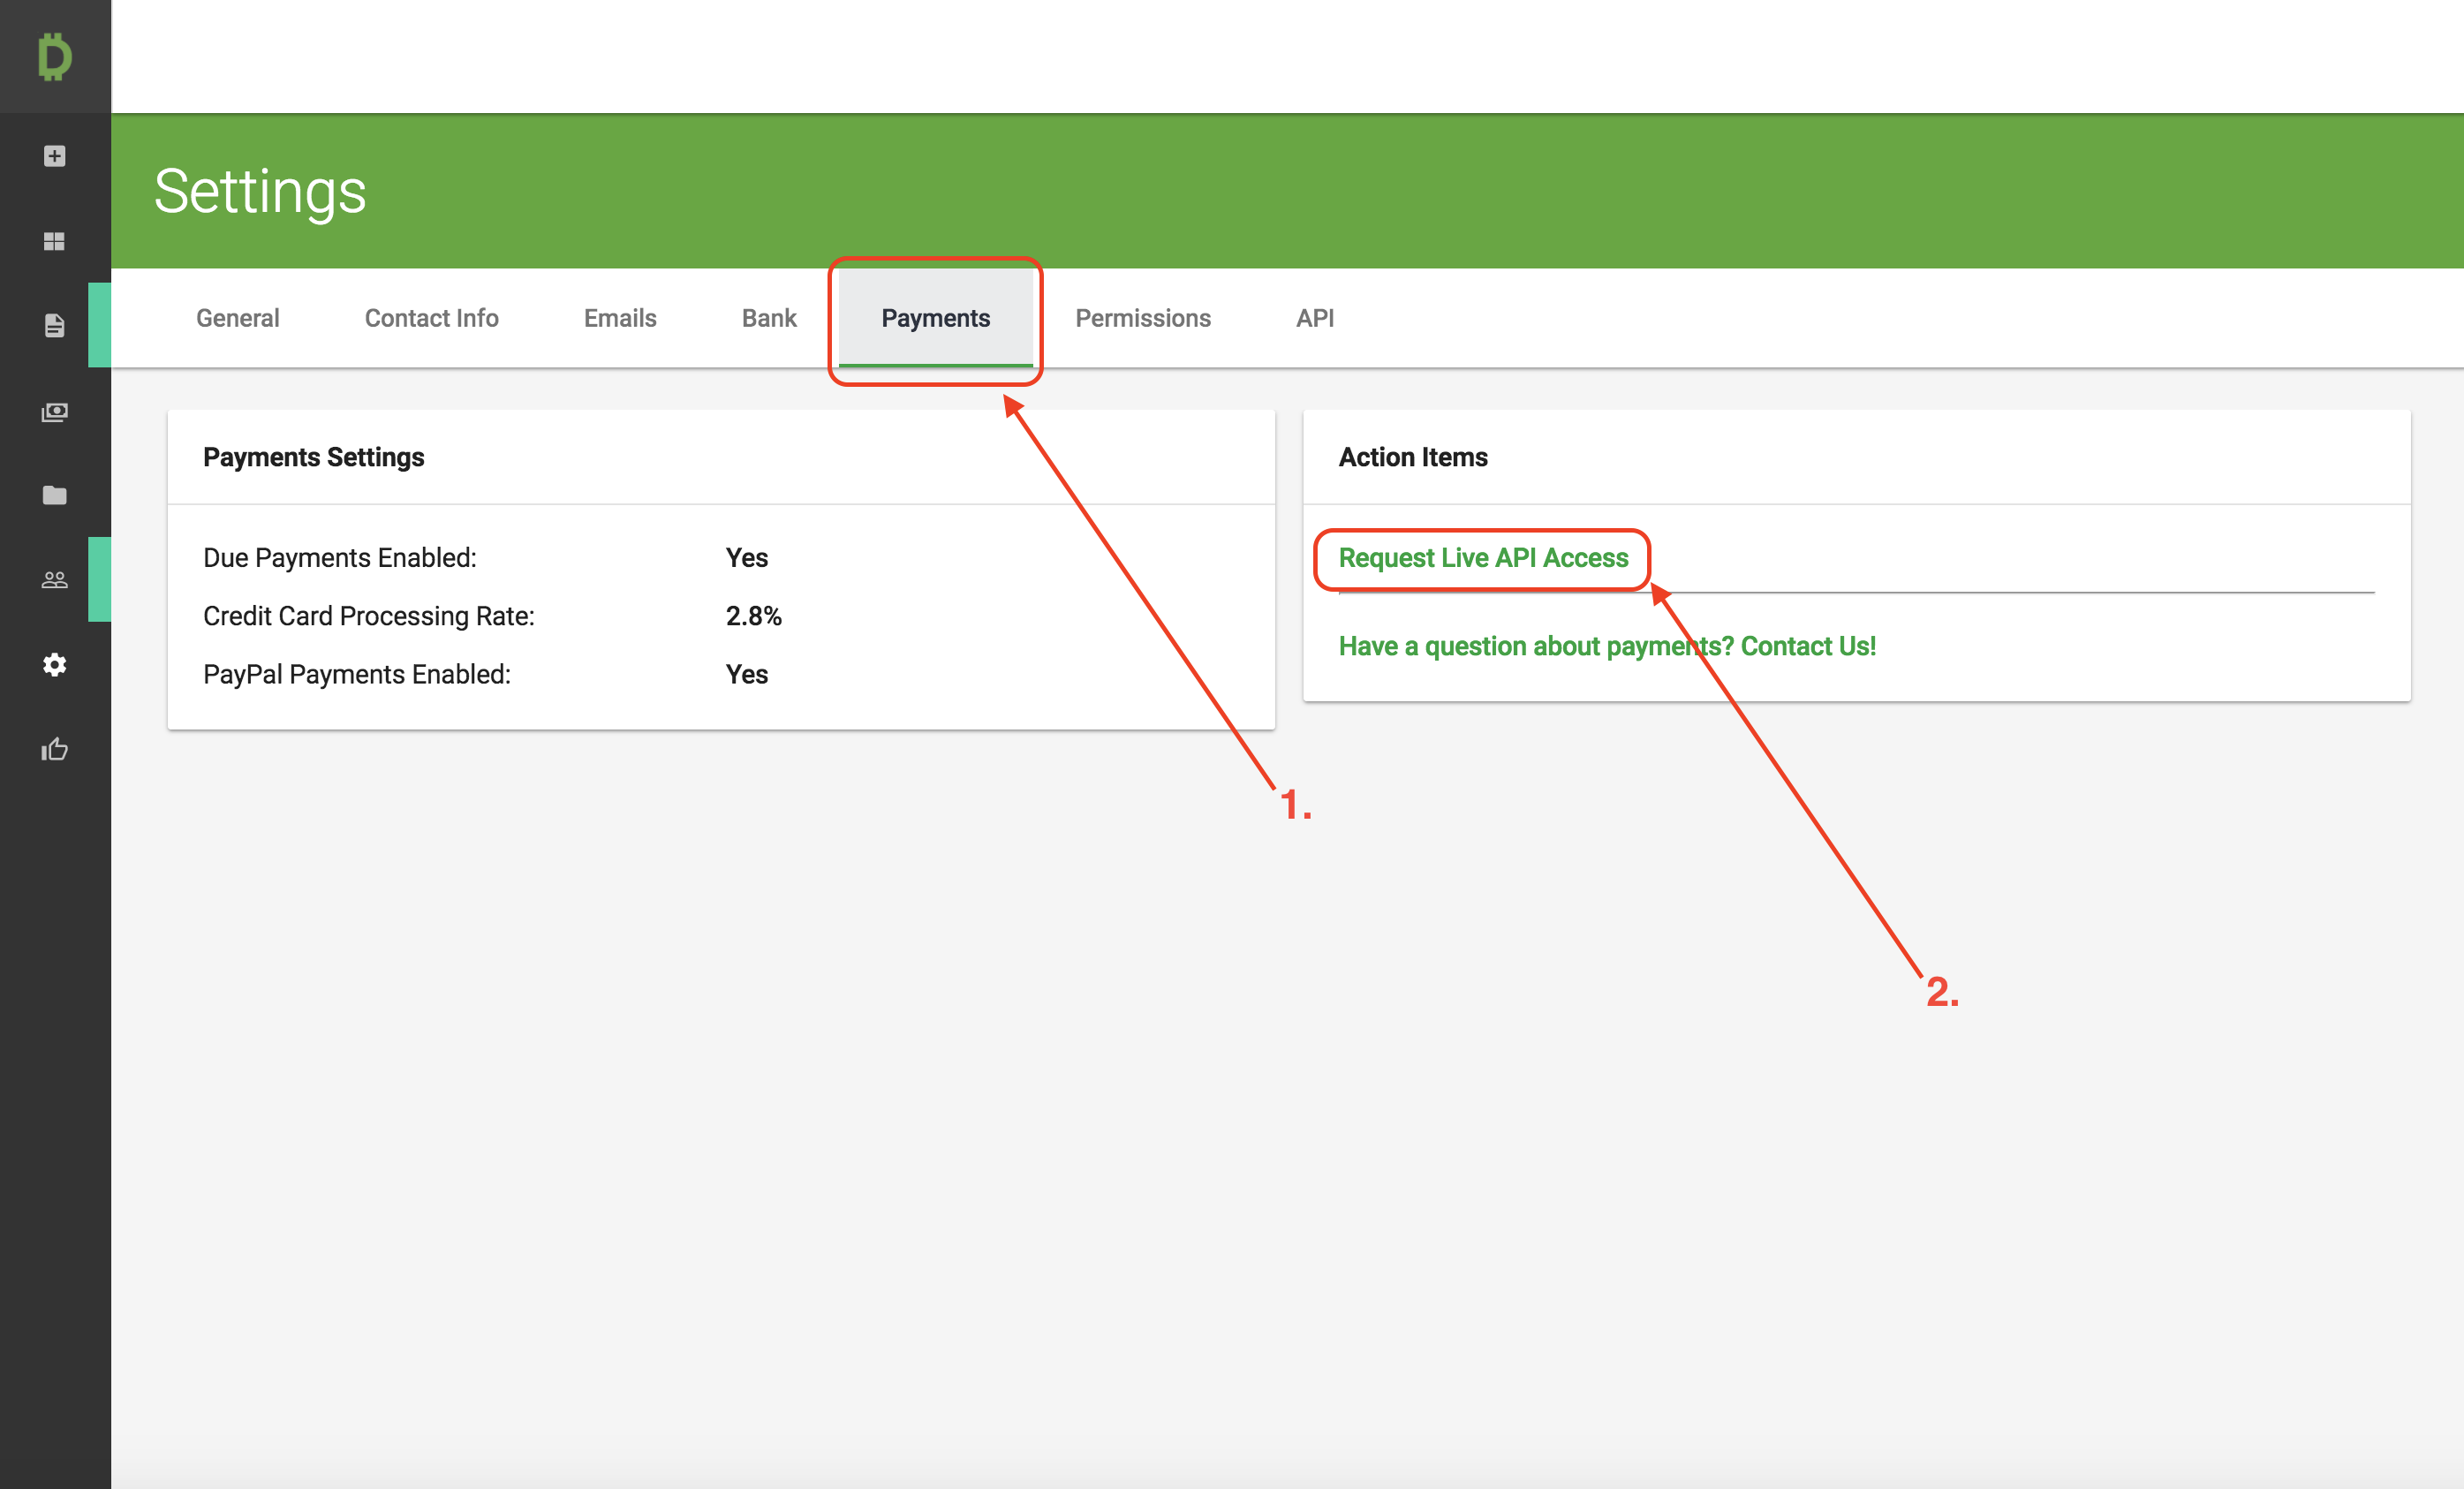The width and height of the screenshot is (2464, 1489).
Task: Open the people customers sidebar icon
Action: [55, 580]
